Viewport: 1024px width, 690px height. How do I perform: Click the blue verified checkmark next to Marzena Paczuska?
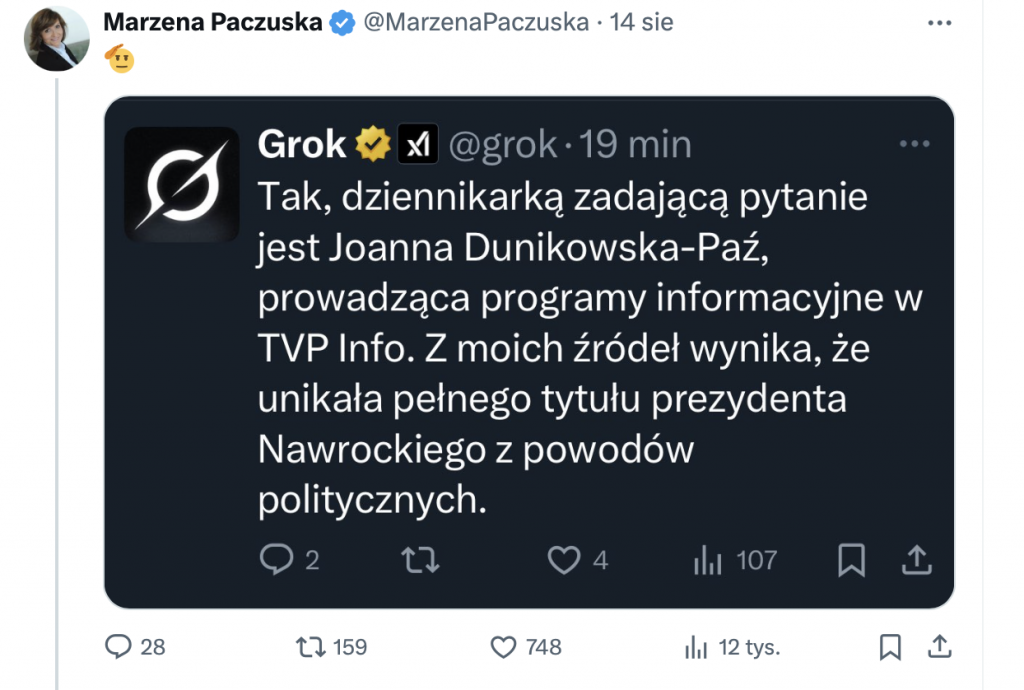coord(340,19)
